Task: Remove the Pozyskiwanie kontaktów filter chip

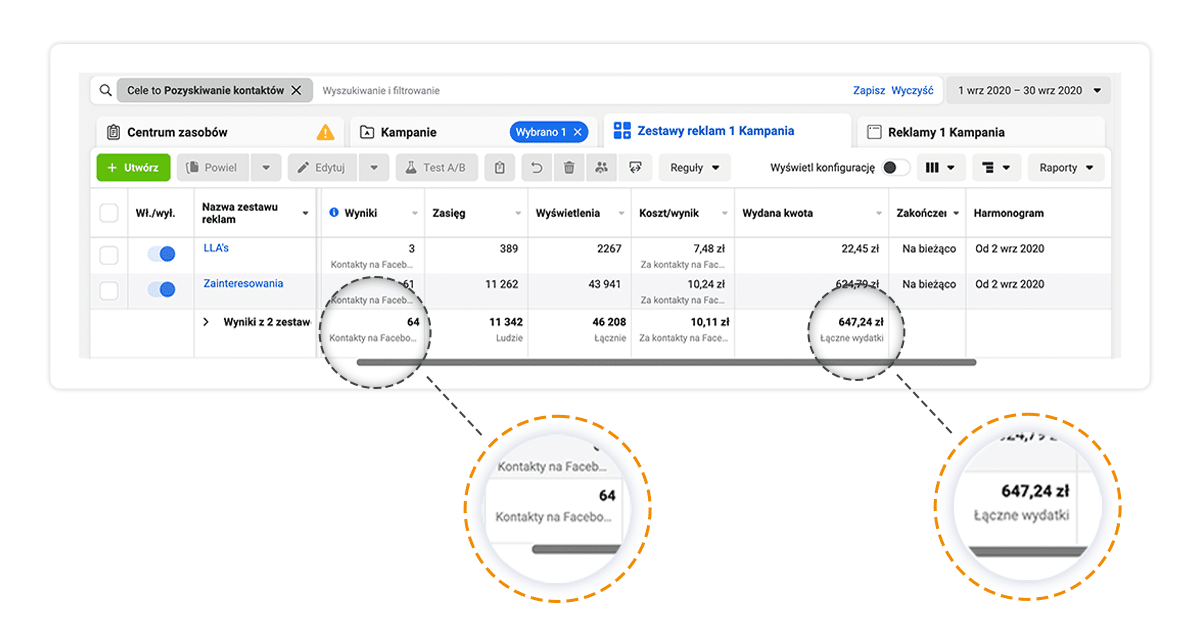Action: click(x=296, y=90)
